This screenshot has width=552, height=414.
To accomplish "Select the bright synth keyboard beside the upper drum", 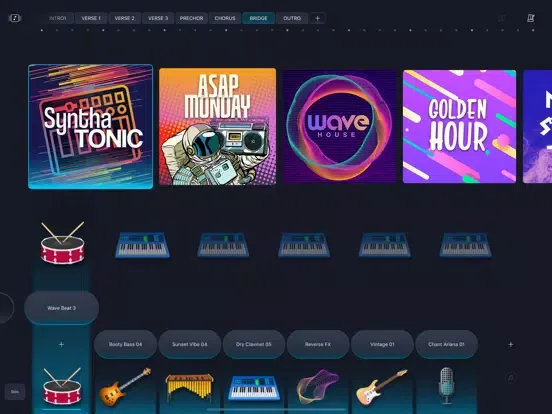I will pyautogui.click(x=143, y=245).
